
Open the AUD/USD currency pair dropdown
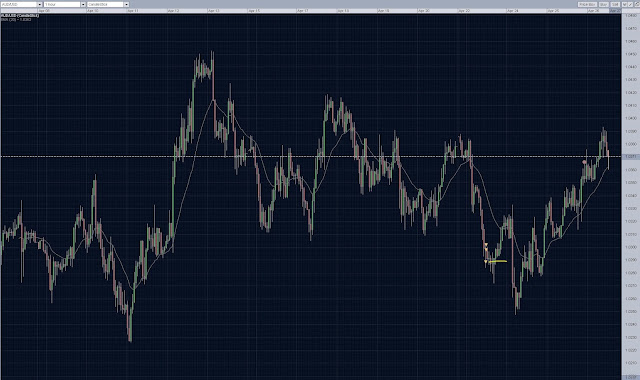click(21, 4)
